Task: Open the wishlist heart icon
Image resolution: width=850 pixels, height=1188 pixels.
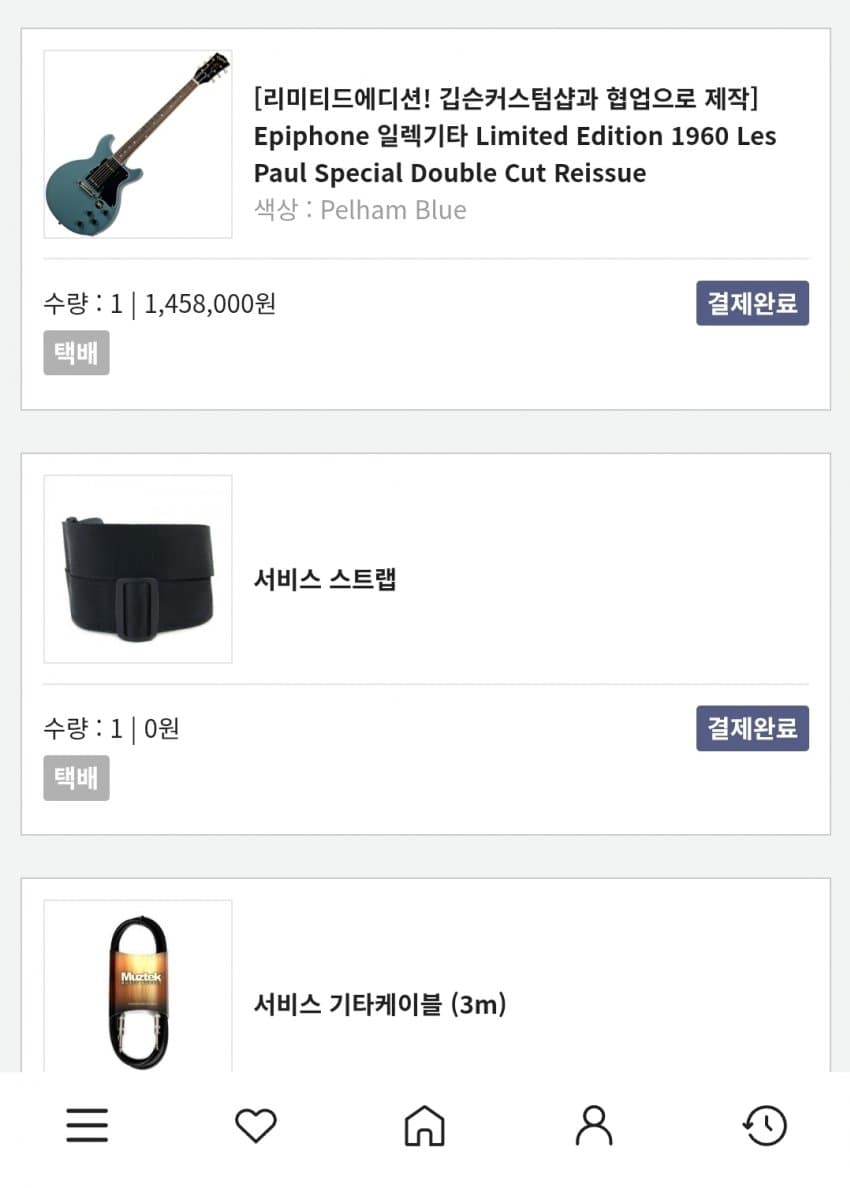Action: (x=256, y=1126)
